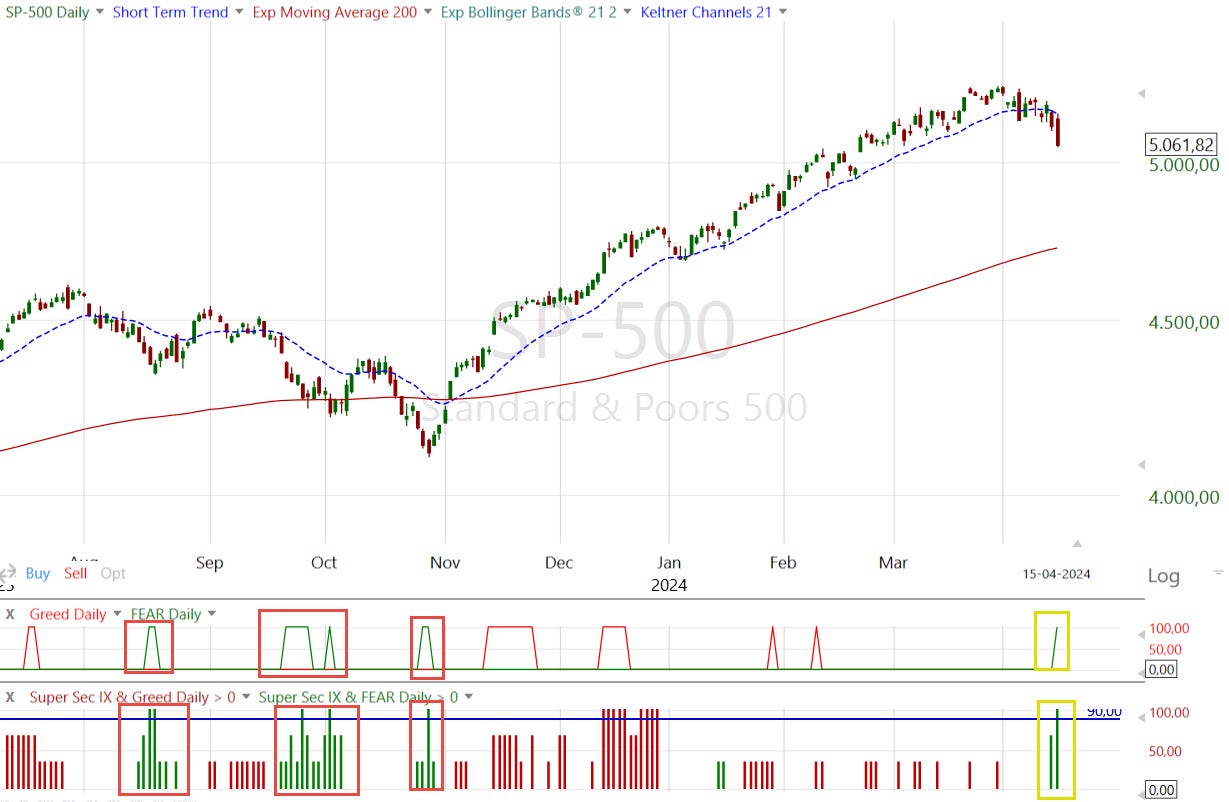Screen dimensions: 1229x802
Task: Click the arrow icon left of Buy
Action: (x=8, y=573)
